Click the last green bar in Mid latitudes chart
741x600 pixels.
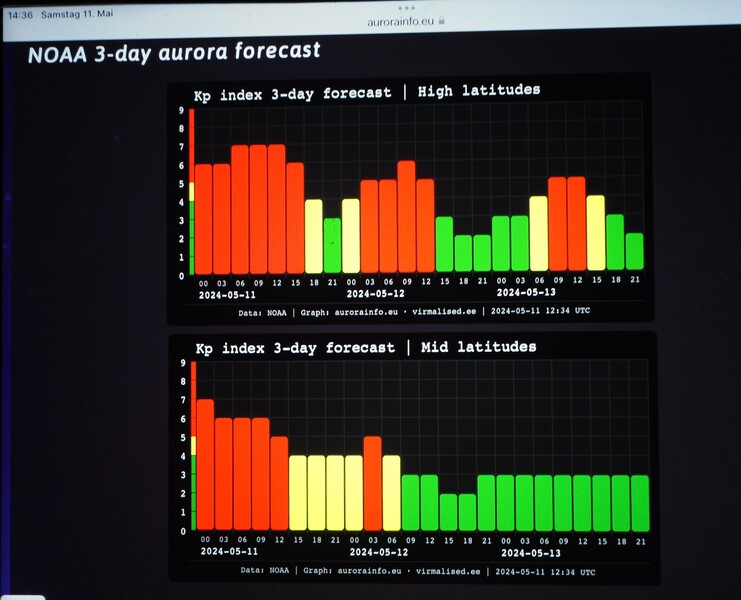(640, 502)
